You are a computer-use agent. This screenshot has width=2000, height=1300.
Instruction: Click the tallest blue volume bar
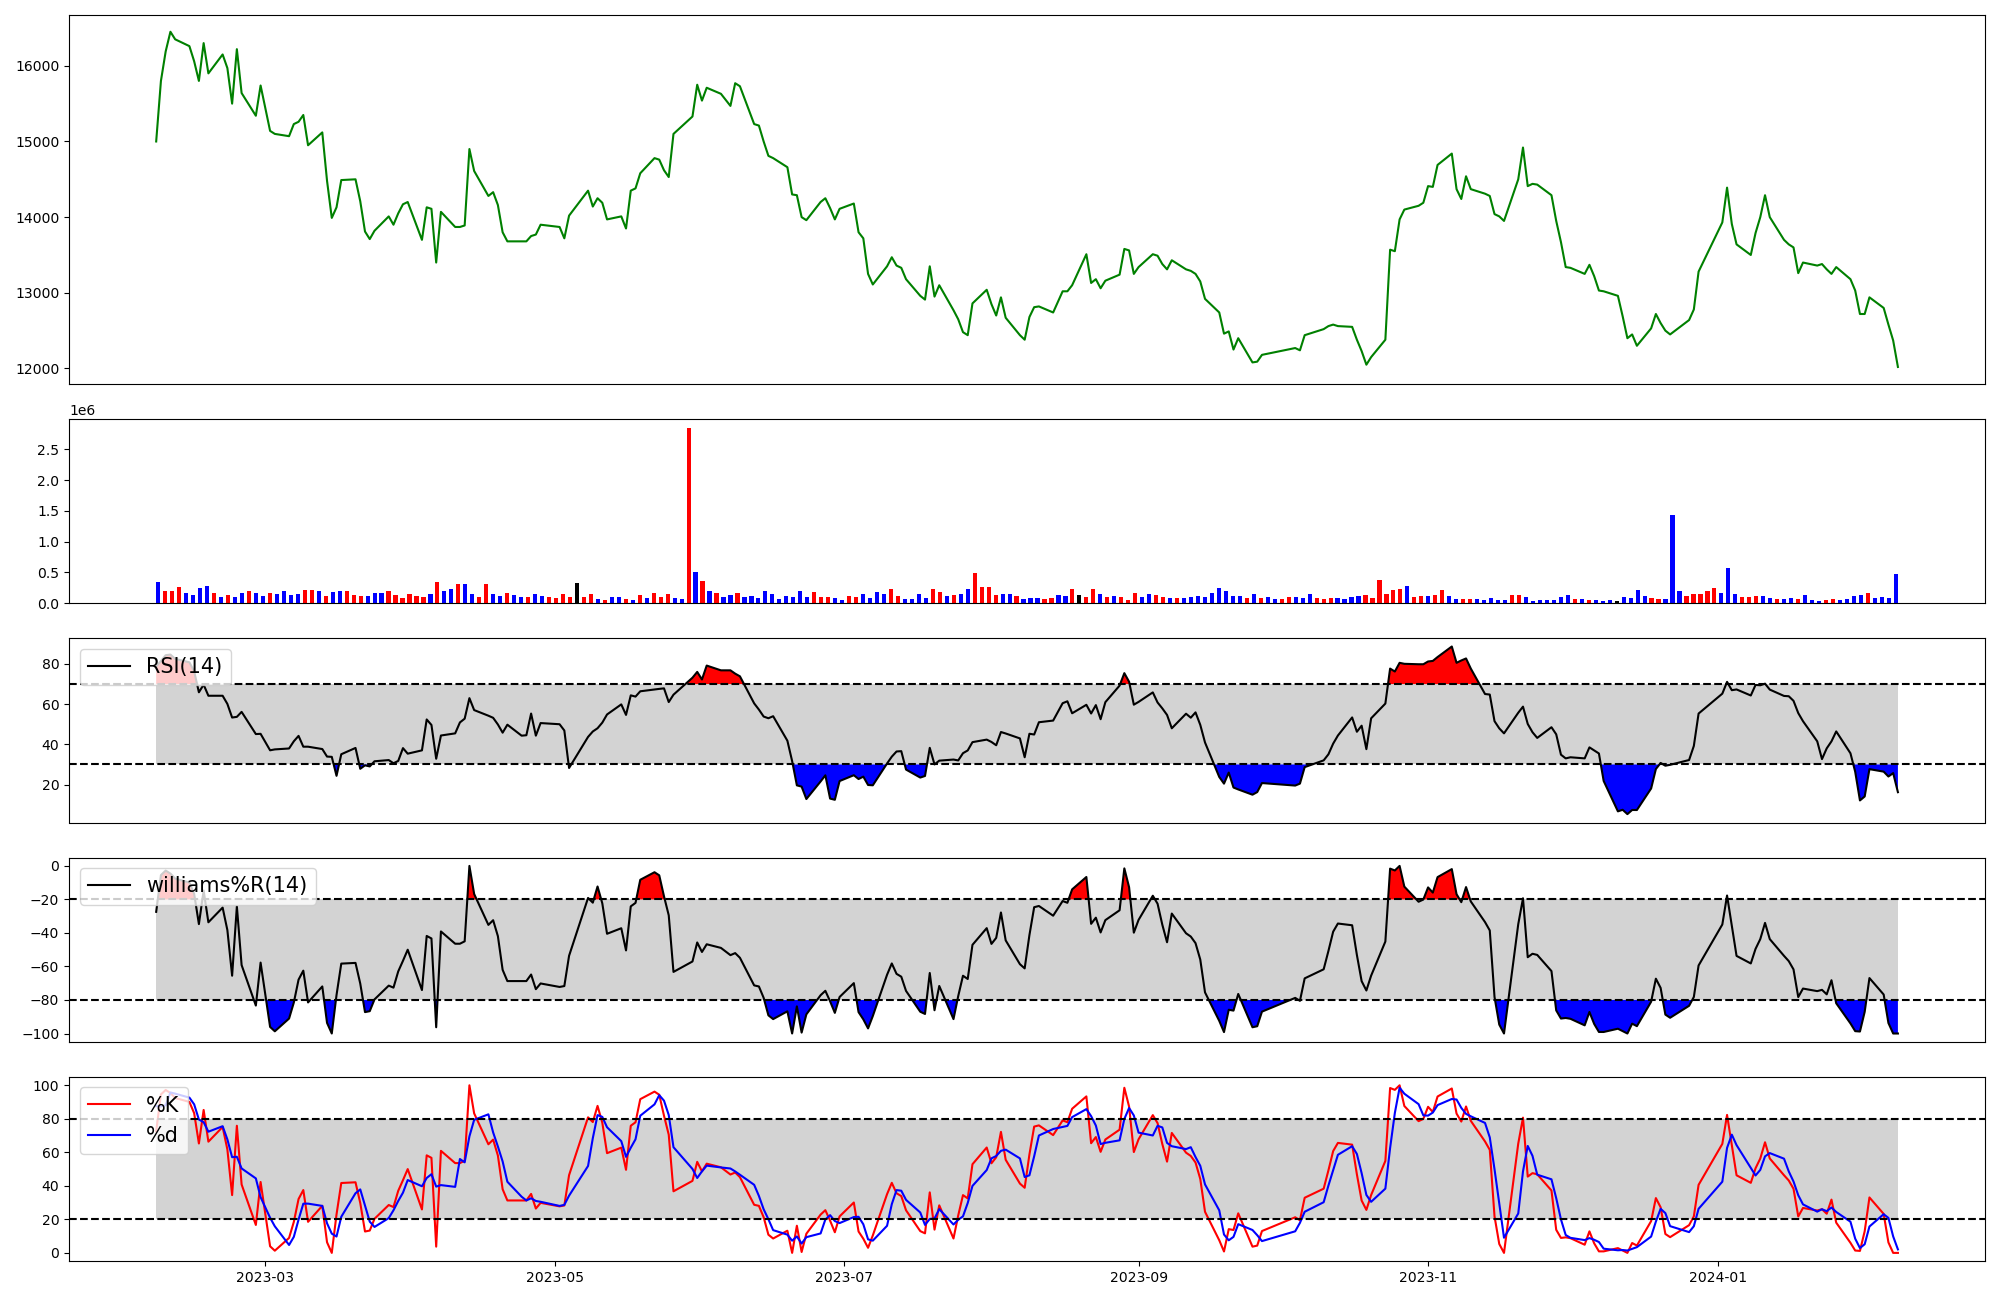point(1672,560)
